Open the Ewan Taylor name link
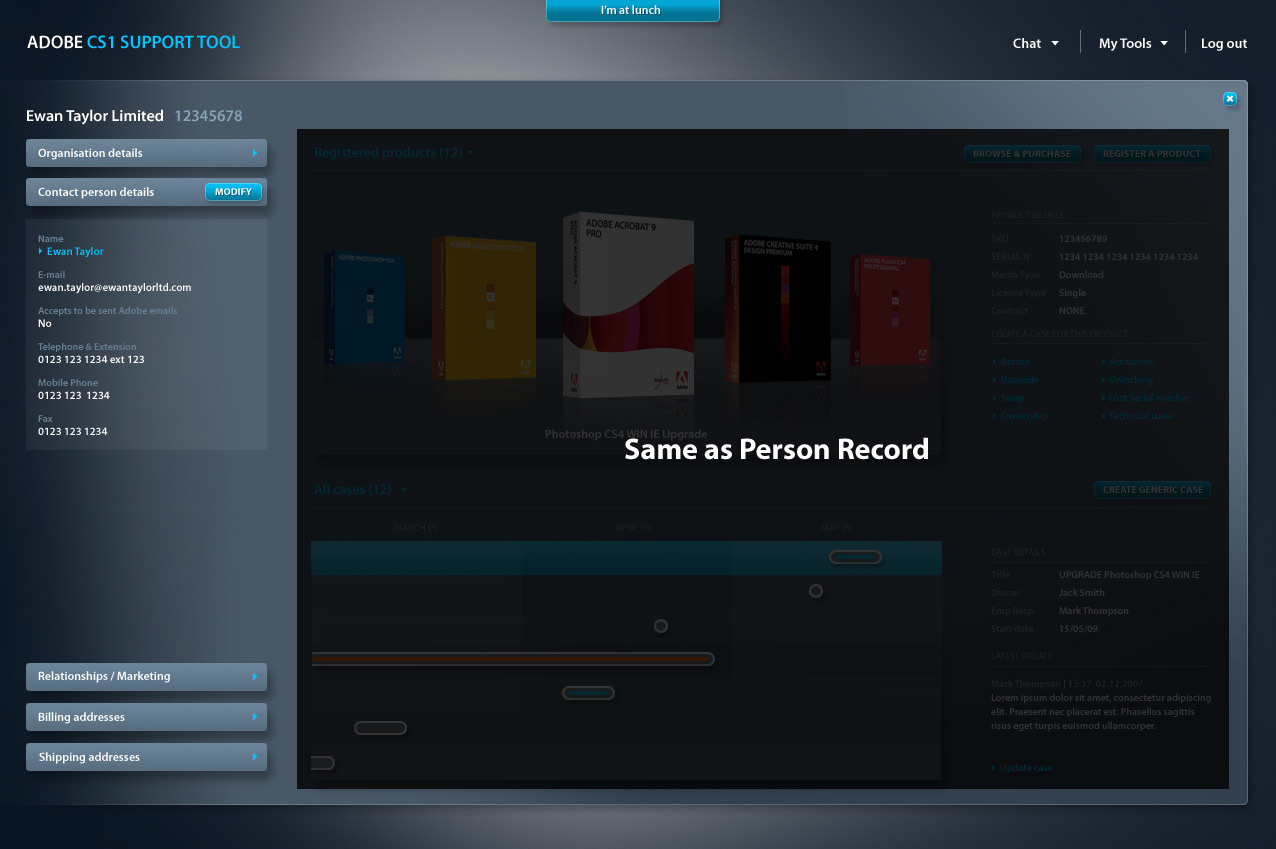Image resolution: width=1276 pixels, height=849 pixels. tap(75, 252)
